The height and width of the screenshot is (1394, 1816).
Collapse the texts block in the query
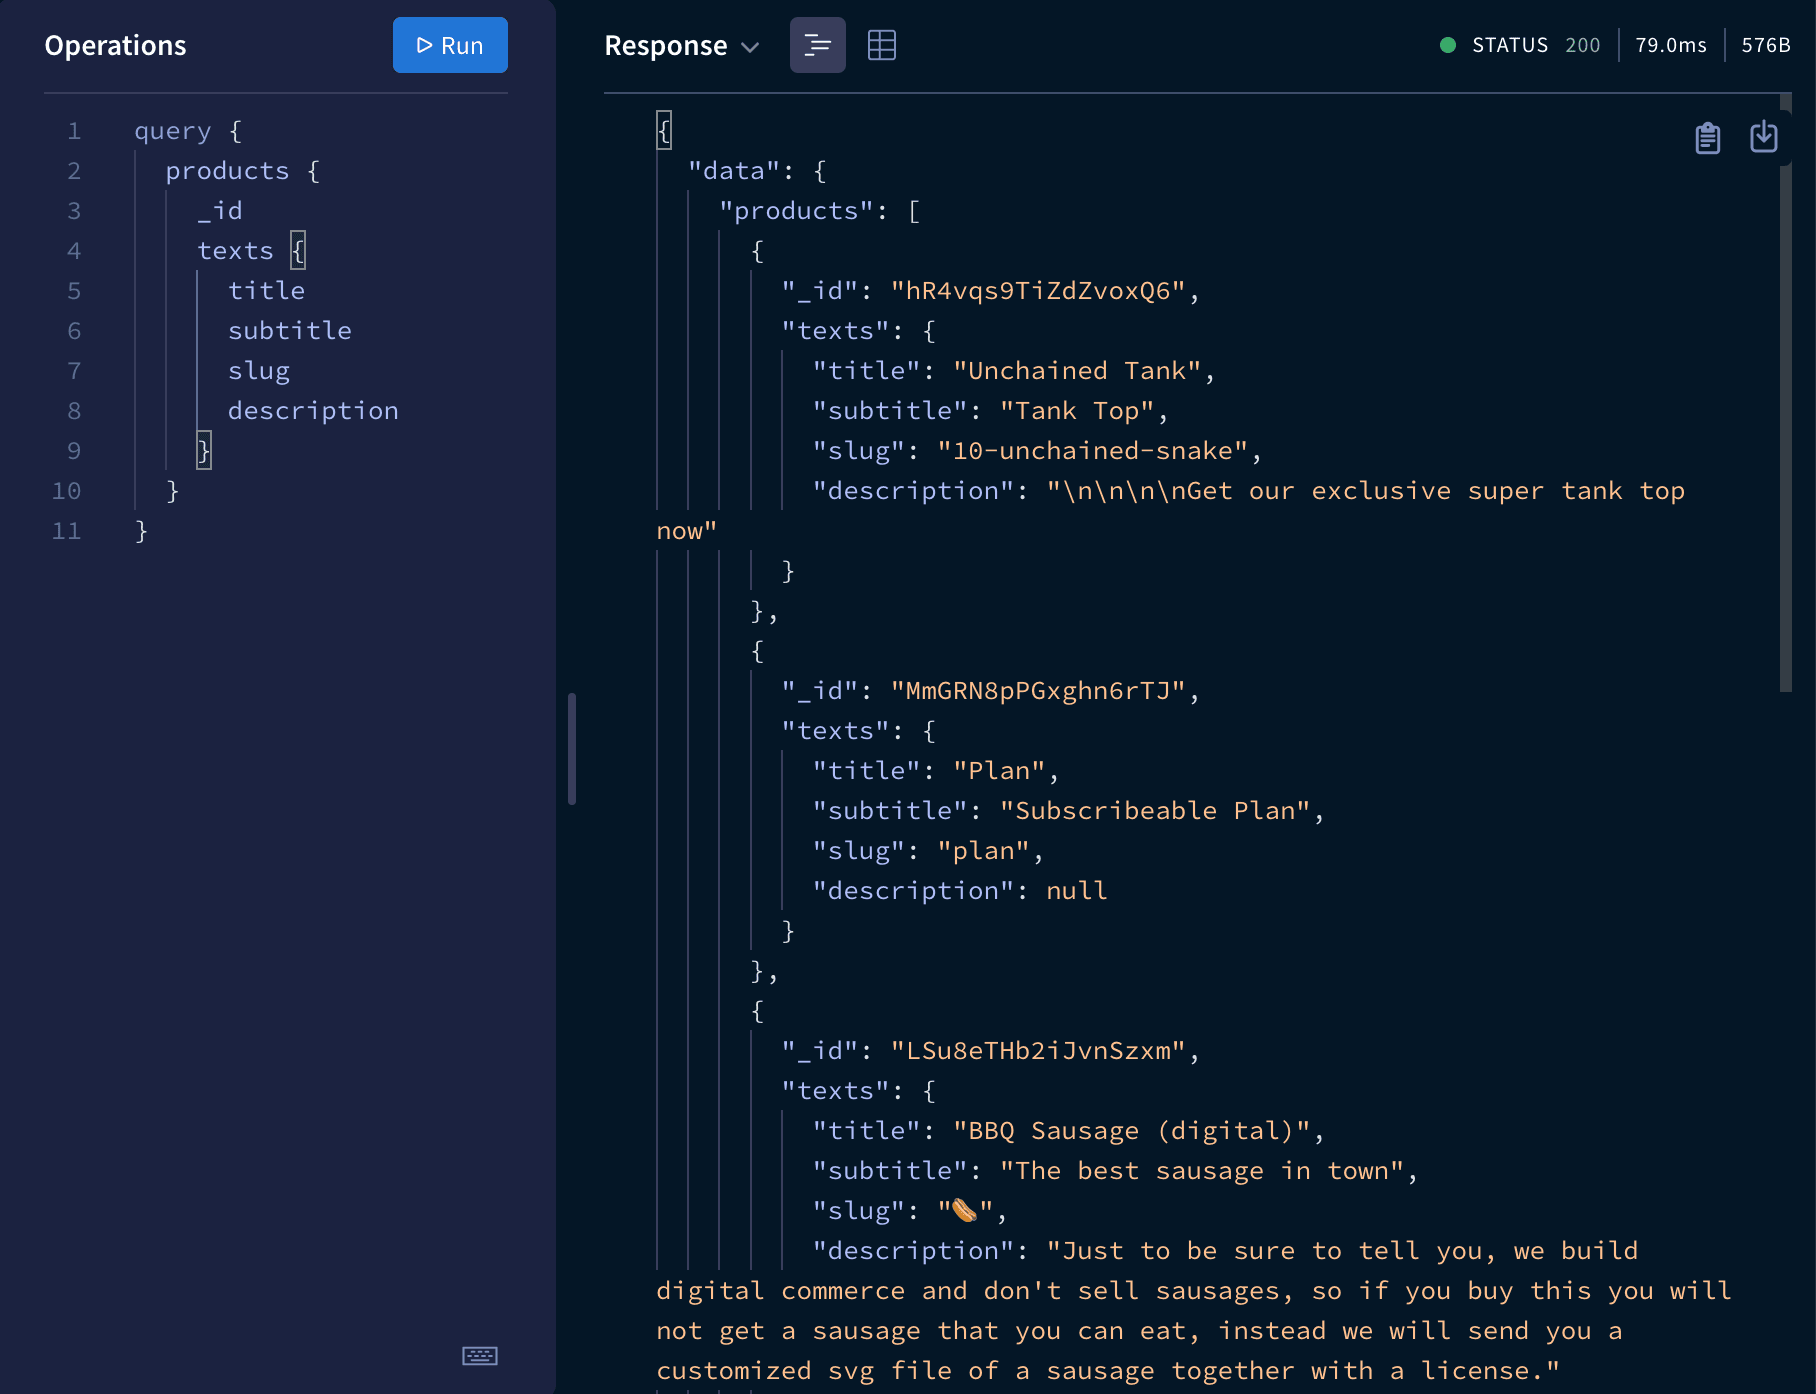297,251
